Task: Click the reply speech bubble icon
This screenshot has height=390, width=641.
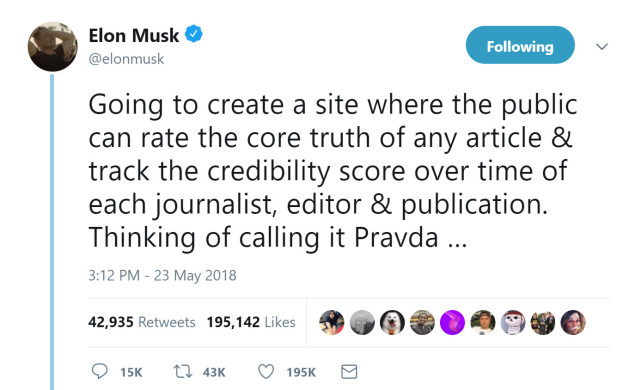Action: pyautogui.click(x=99, y=371)
